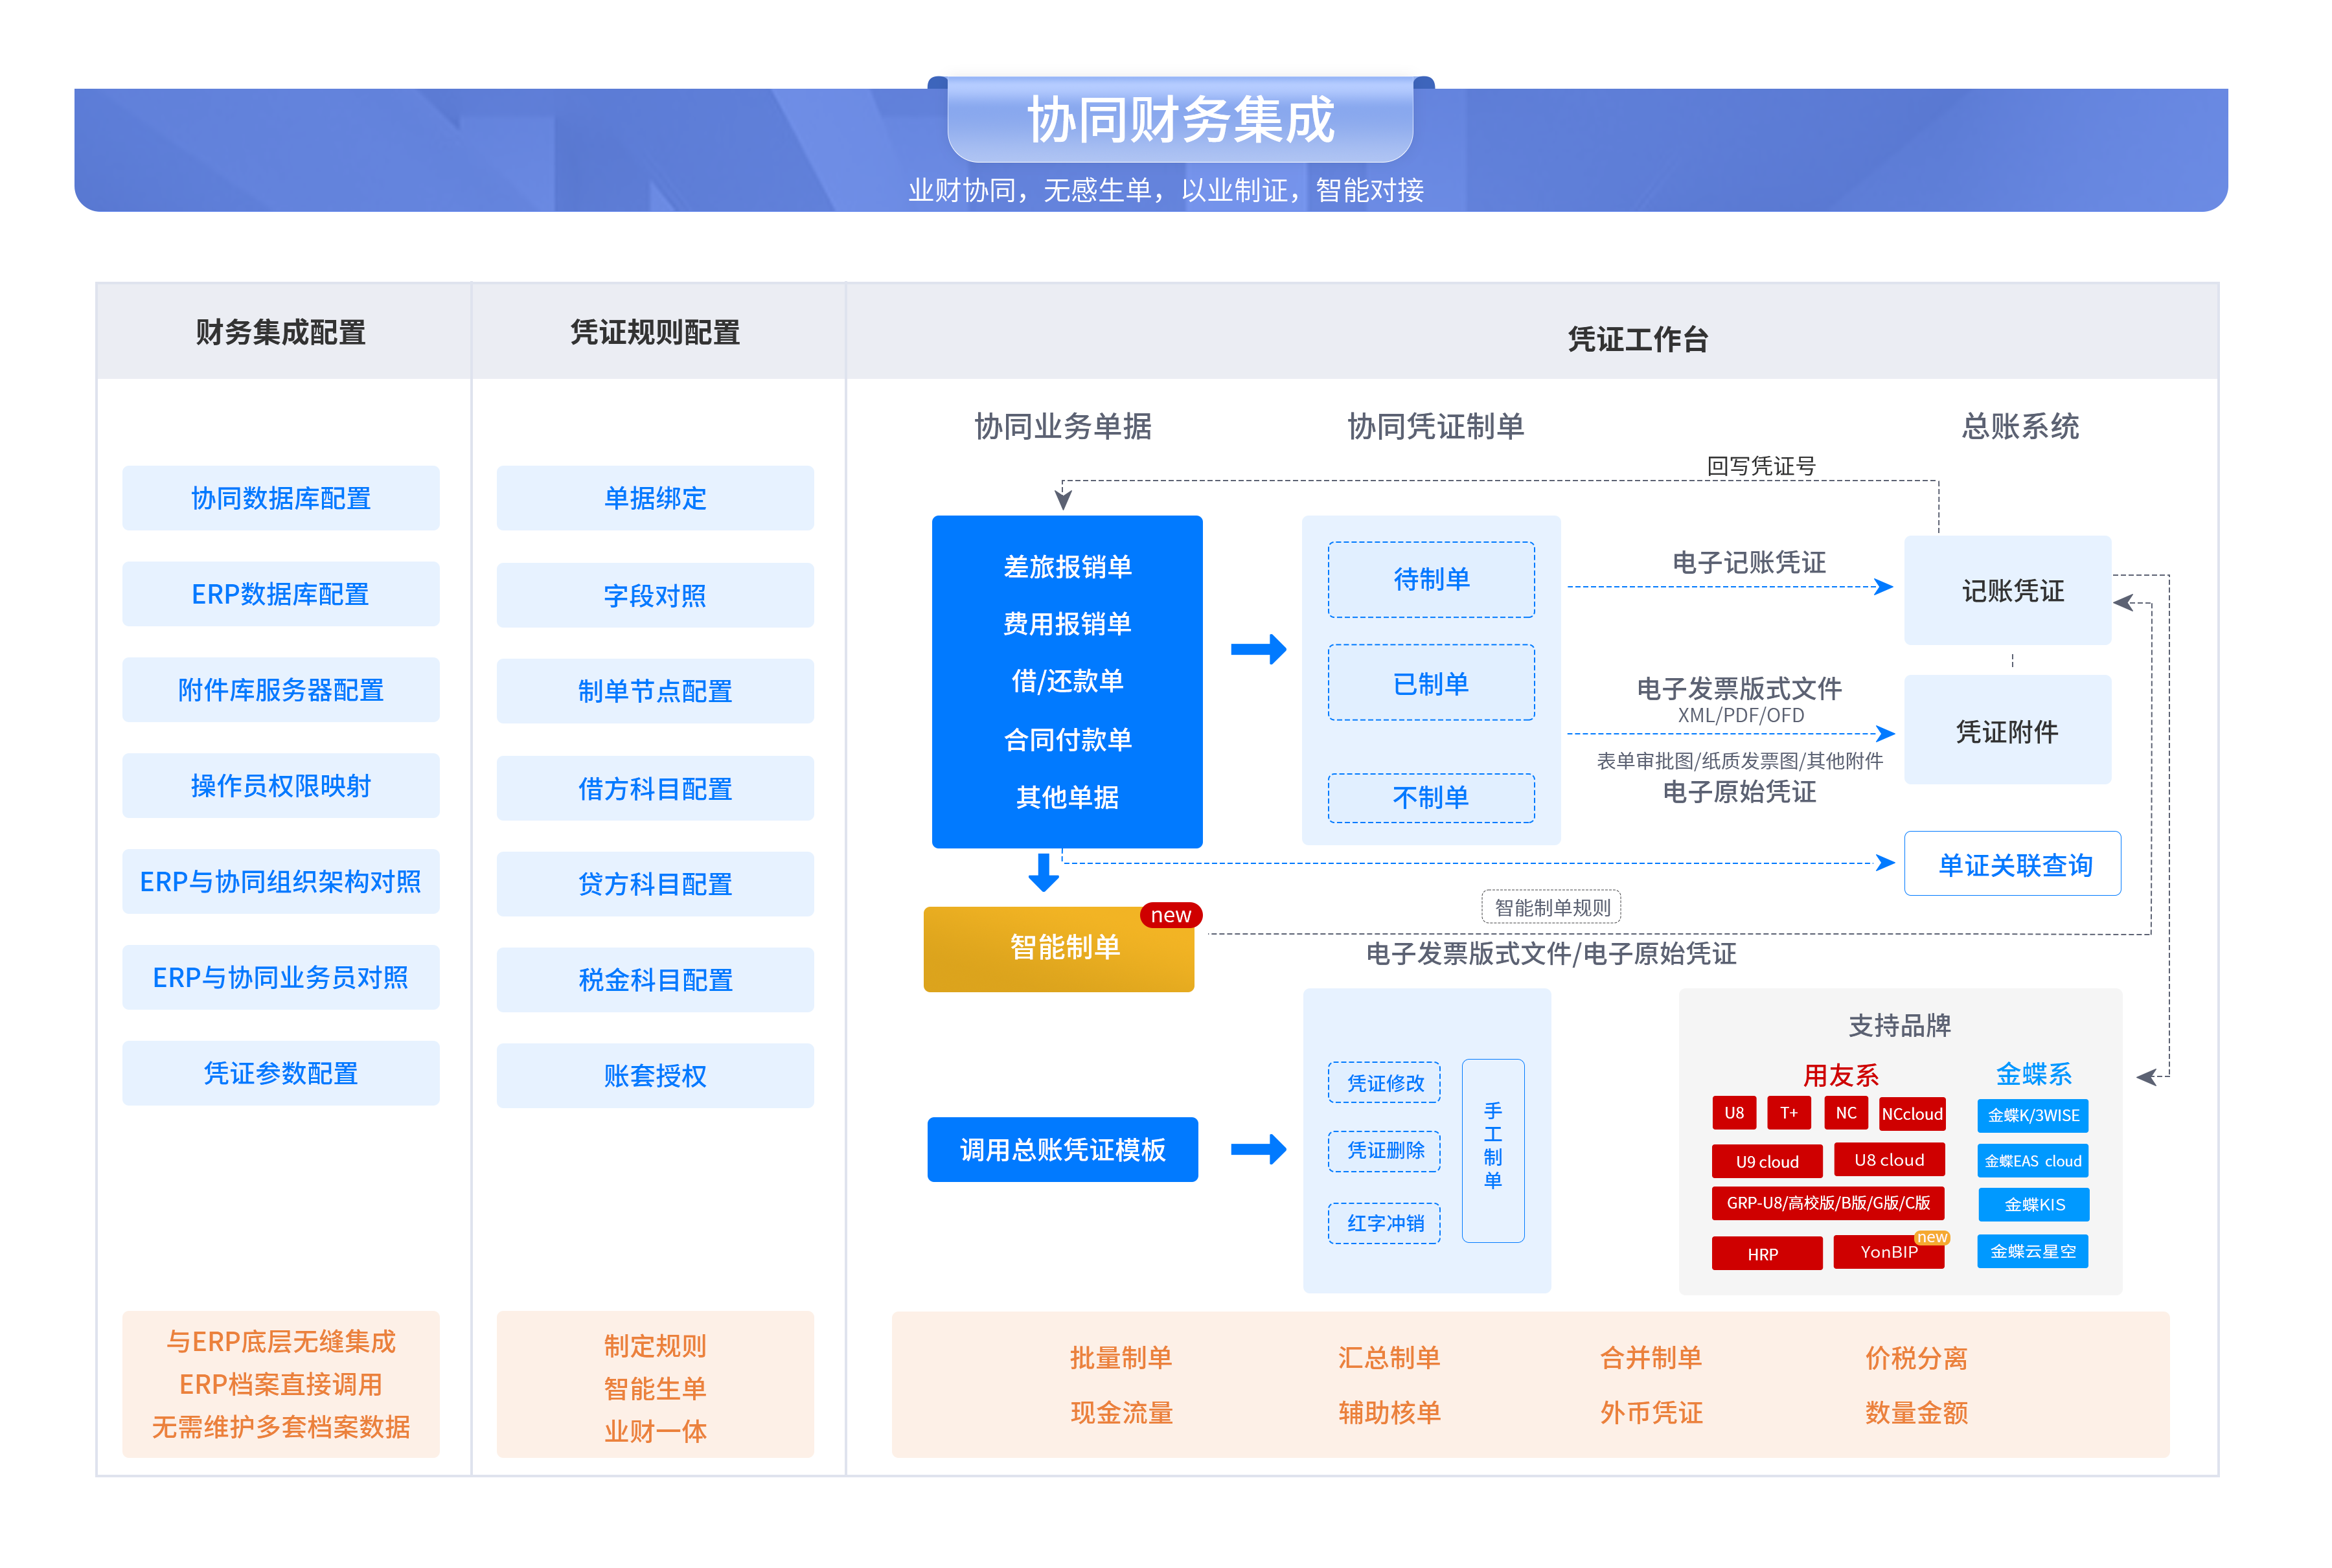
Task: Select the ERP数据库配置 item
Action: click(280, 594)
